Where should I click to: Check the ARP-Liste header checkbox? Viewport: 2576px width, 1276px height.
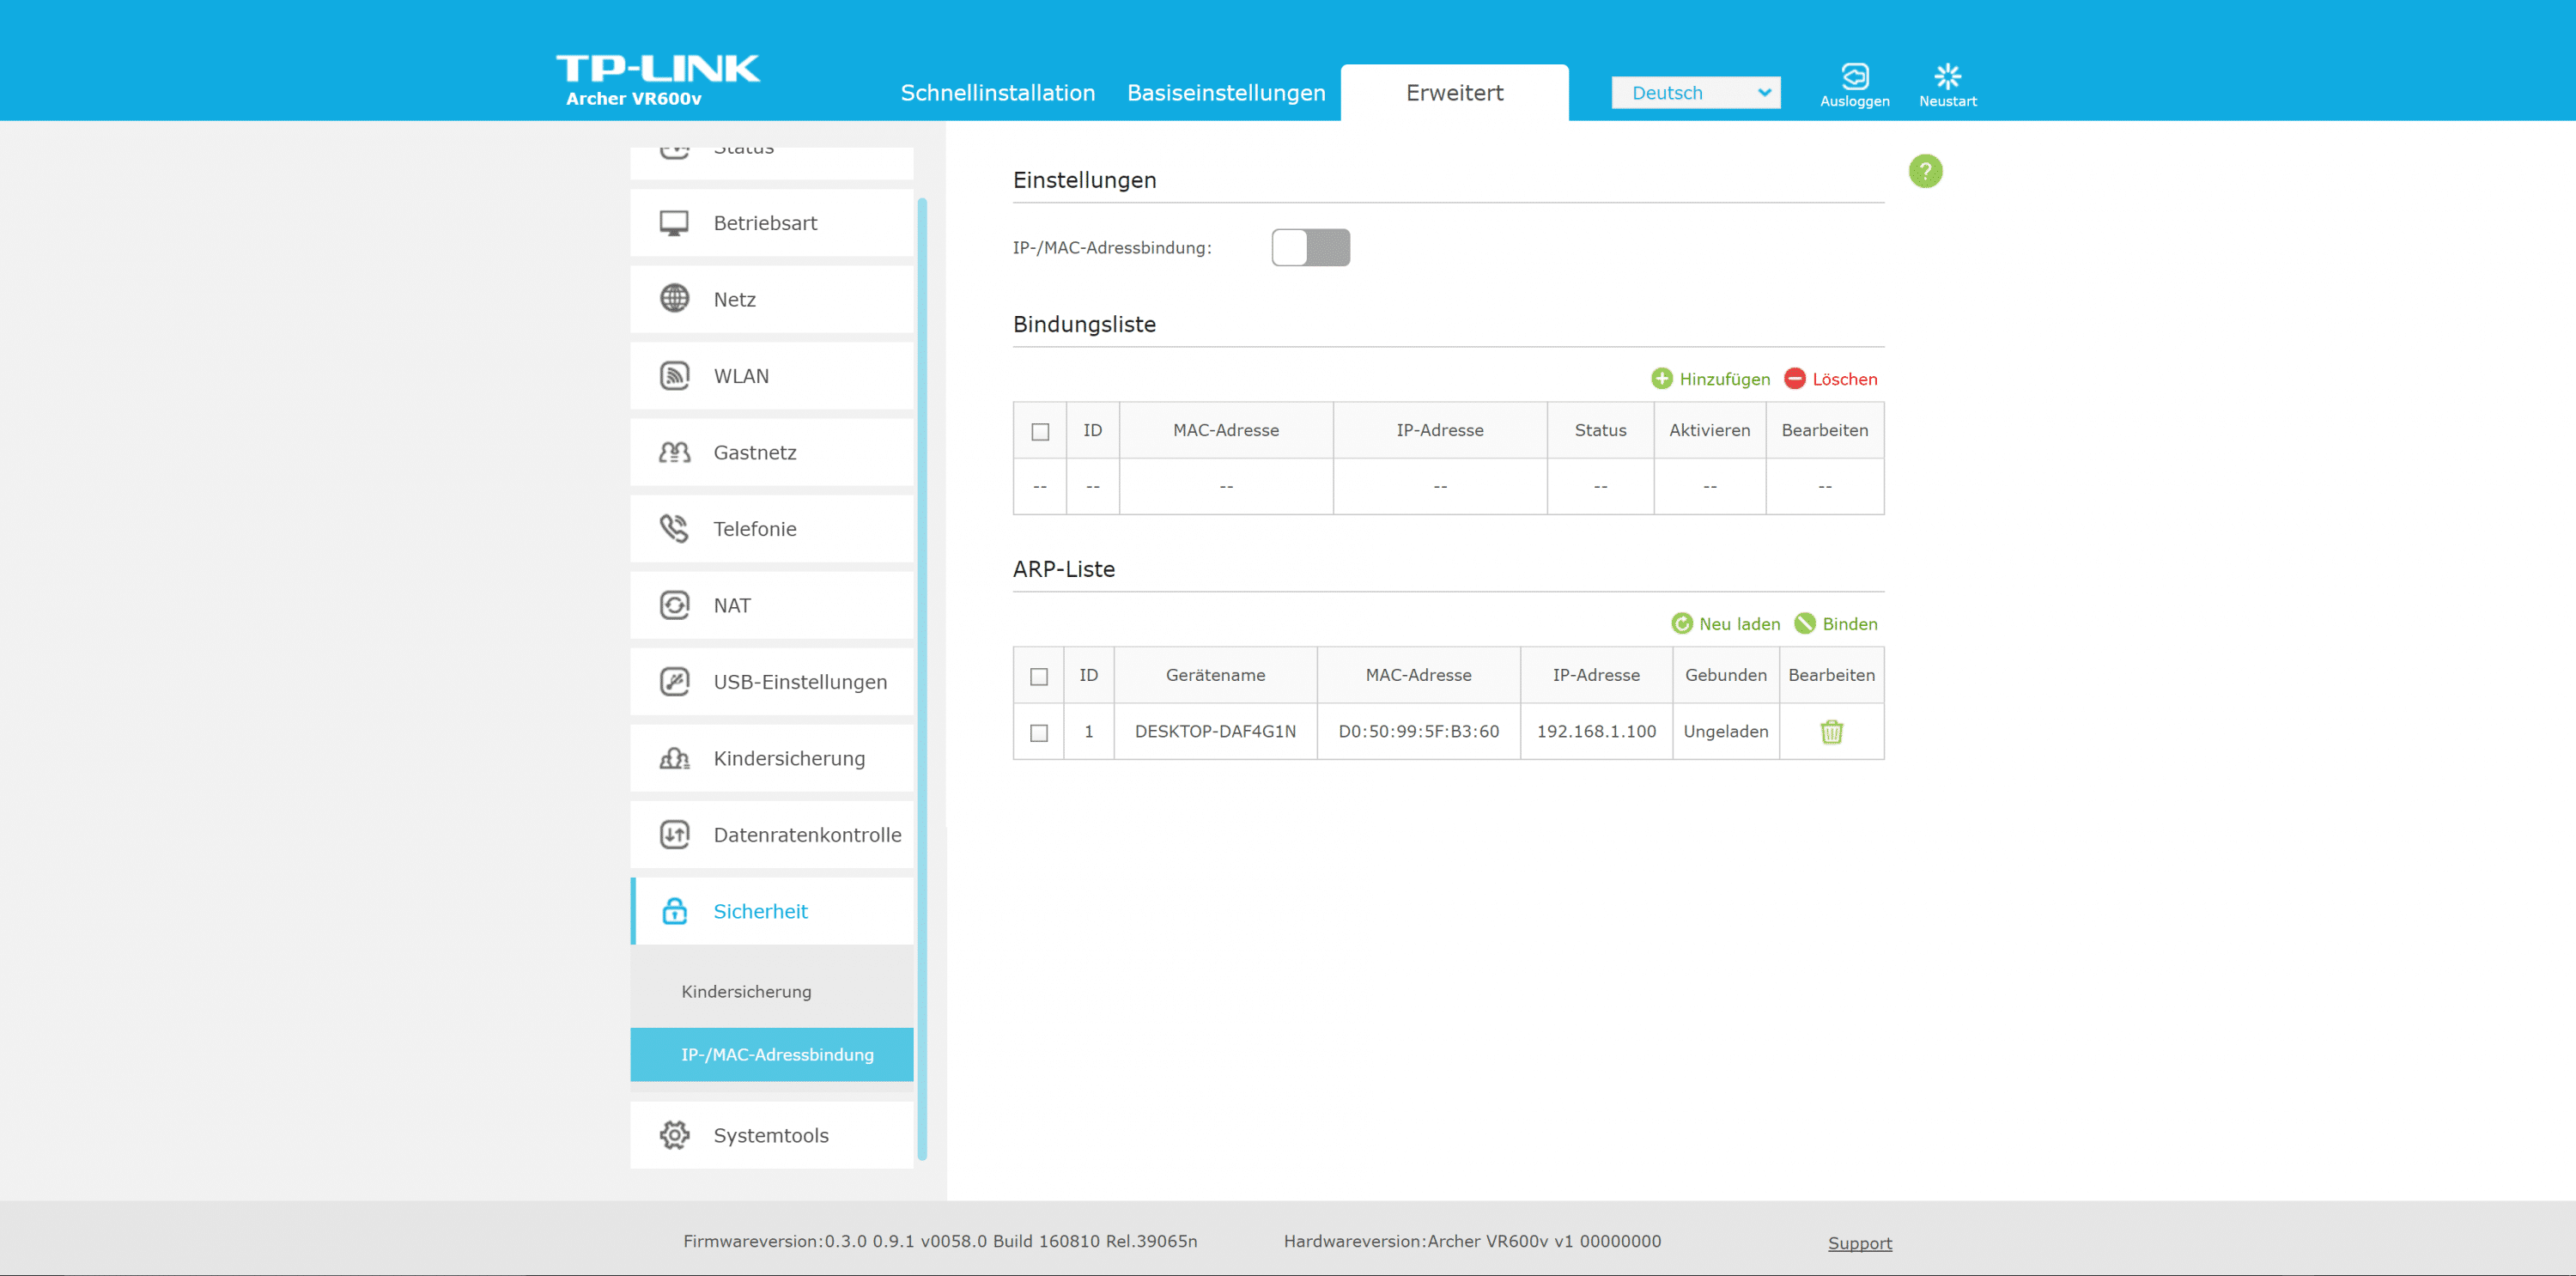point(1039,677)
